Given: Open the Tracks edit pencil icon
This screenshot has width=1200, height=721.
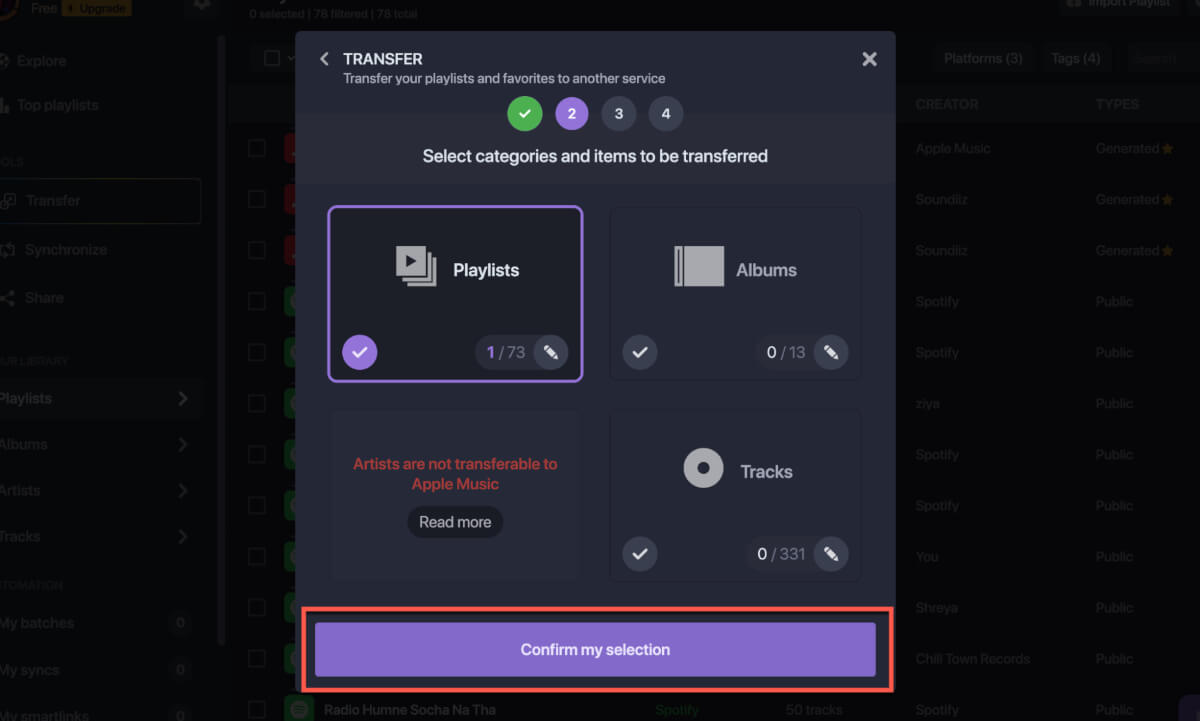Looking at the screenshot, I should [x=831, y=554].
